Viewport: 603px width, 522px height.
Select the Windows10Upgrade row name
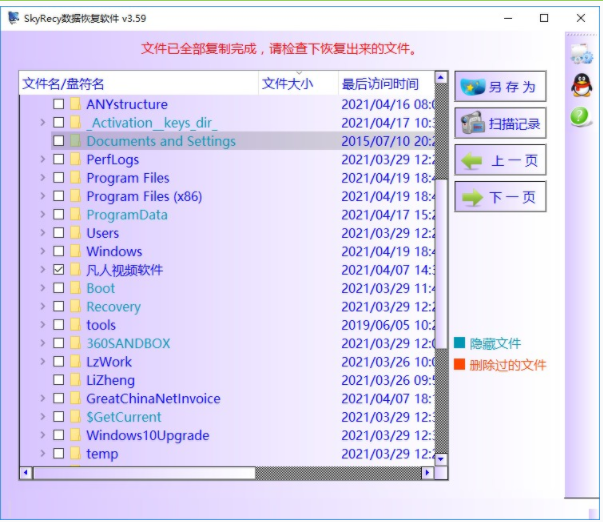[148, 435]
